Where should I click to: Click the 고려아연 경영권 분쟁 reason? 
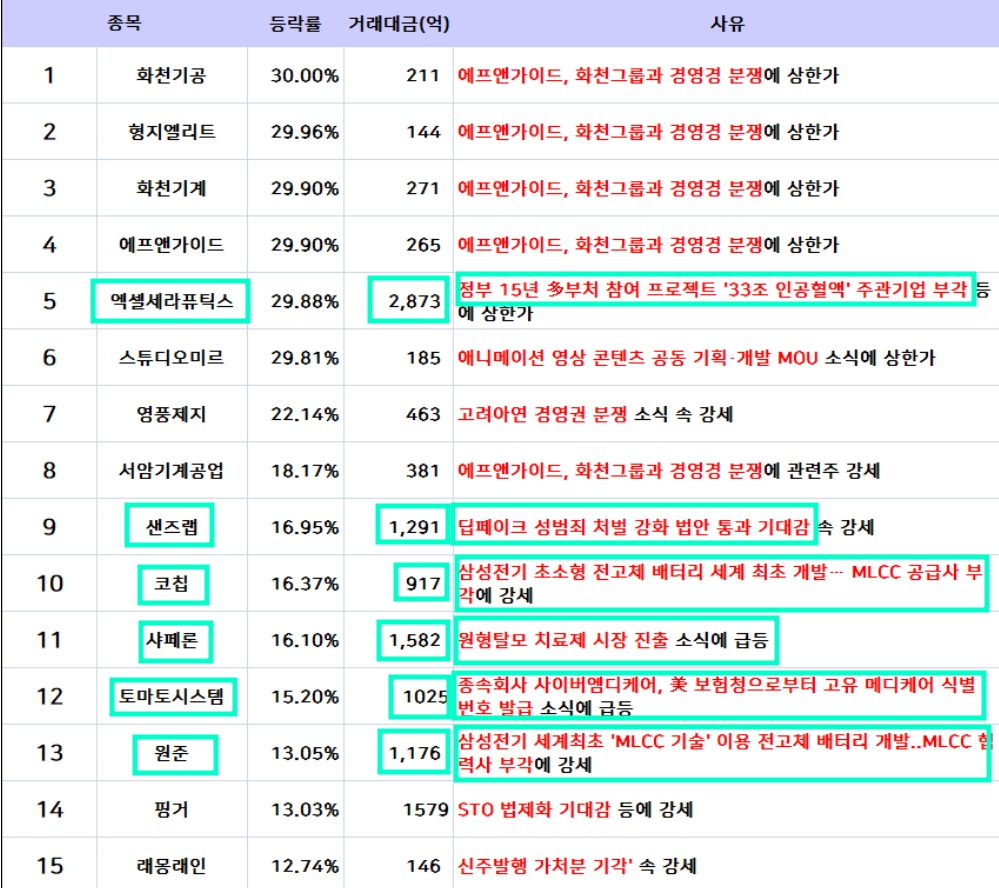click(x=594, y=414)
